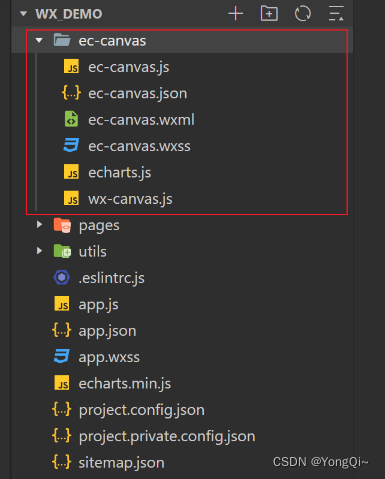Click the ec-canvas folder icon
The image size is (385, 479).
tap(62, 41)
